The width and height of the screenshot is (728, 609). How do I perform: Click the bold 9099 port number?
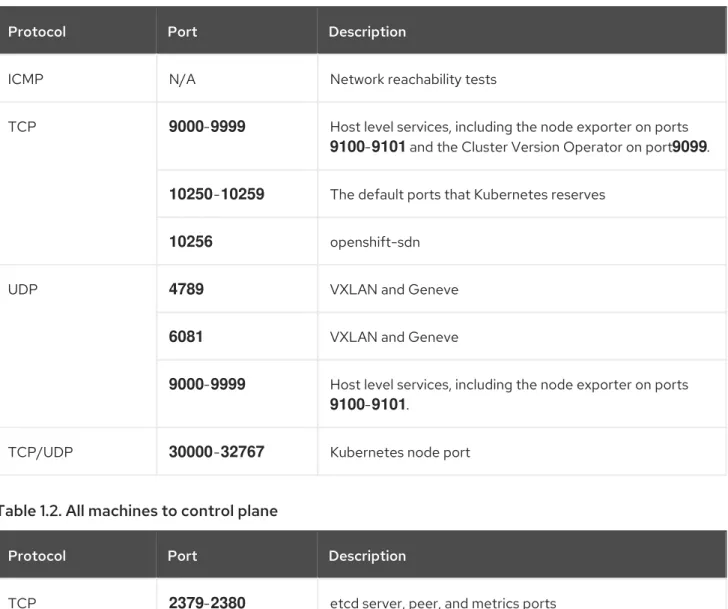689,147
